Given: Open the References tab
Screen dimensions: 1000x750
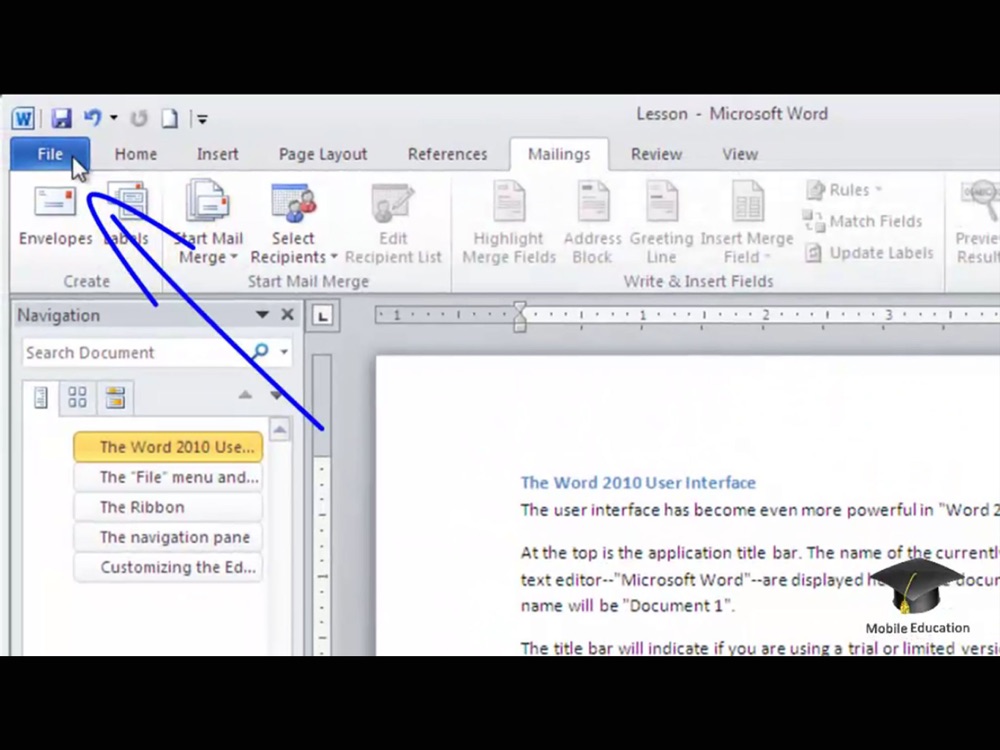Looking at the screenshot, I should tap(447, 154).
